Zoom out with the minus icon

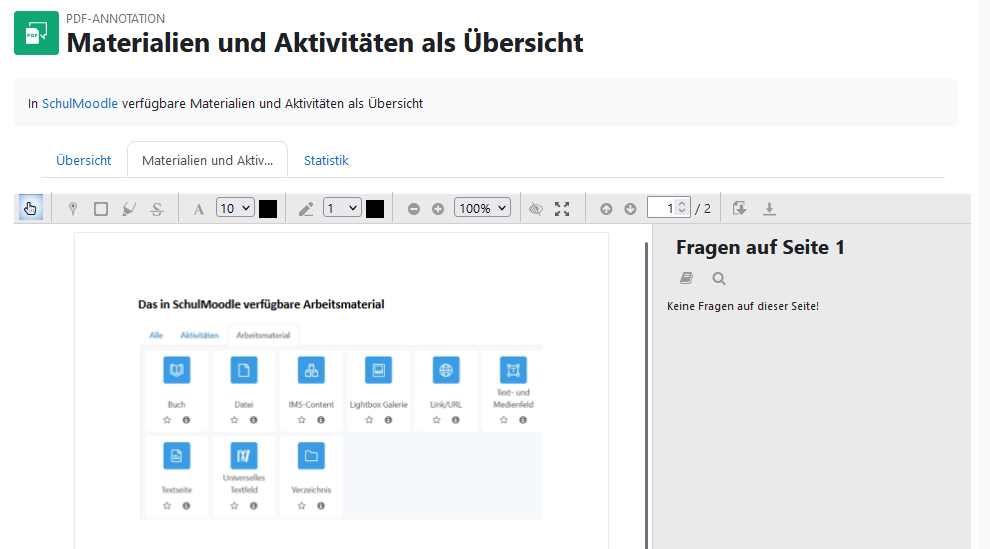click(414, 209)
